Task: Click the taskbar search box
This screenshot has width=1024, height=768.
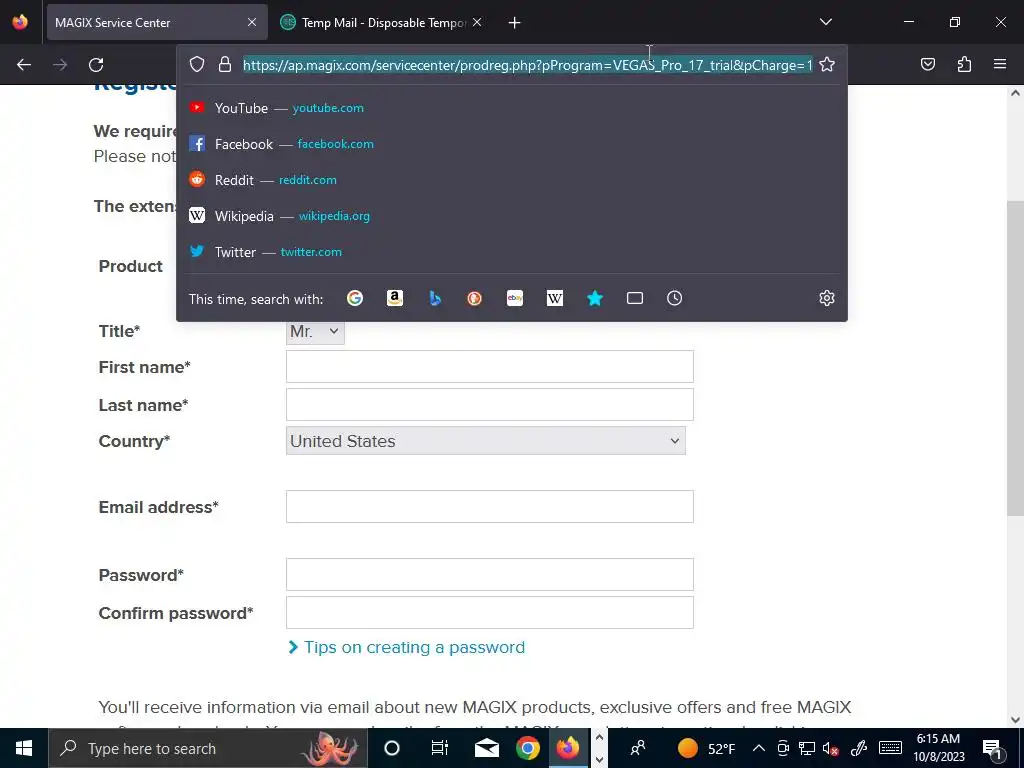Action: [208, 748]
